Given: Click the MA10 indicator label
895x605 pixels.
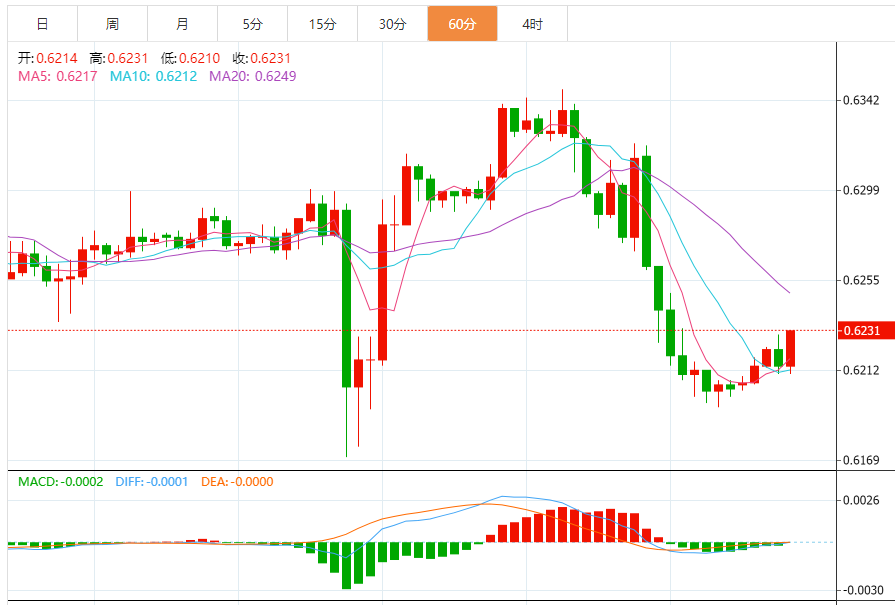Looking at the screenshot, I should click(153, 76).
